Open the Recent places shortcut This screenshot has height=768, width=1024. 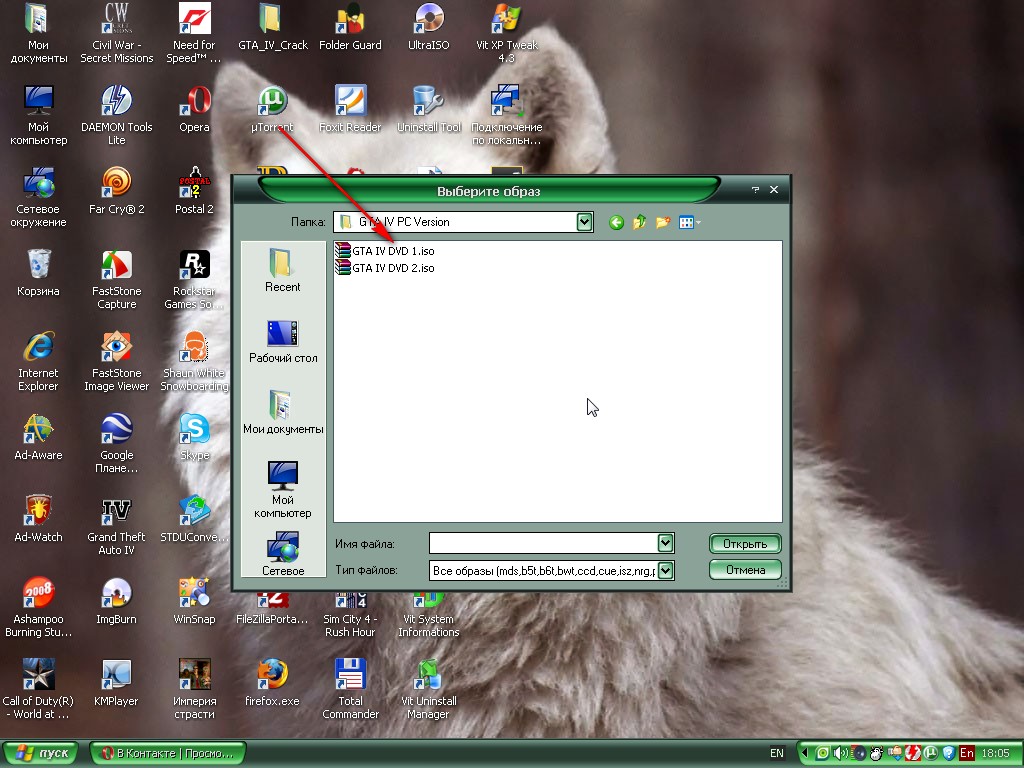coord(282,270)
